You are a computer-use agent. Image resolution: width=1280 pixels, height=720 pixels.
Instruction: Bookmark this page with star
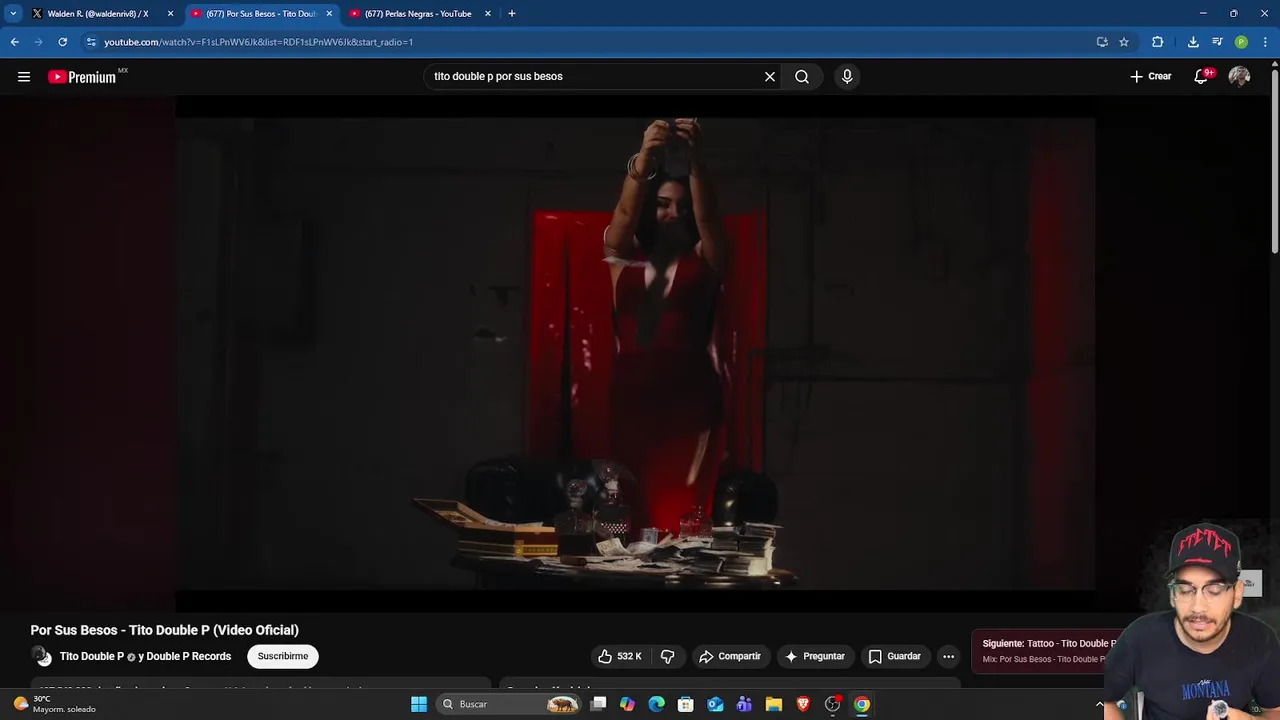point(1124,42)
